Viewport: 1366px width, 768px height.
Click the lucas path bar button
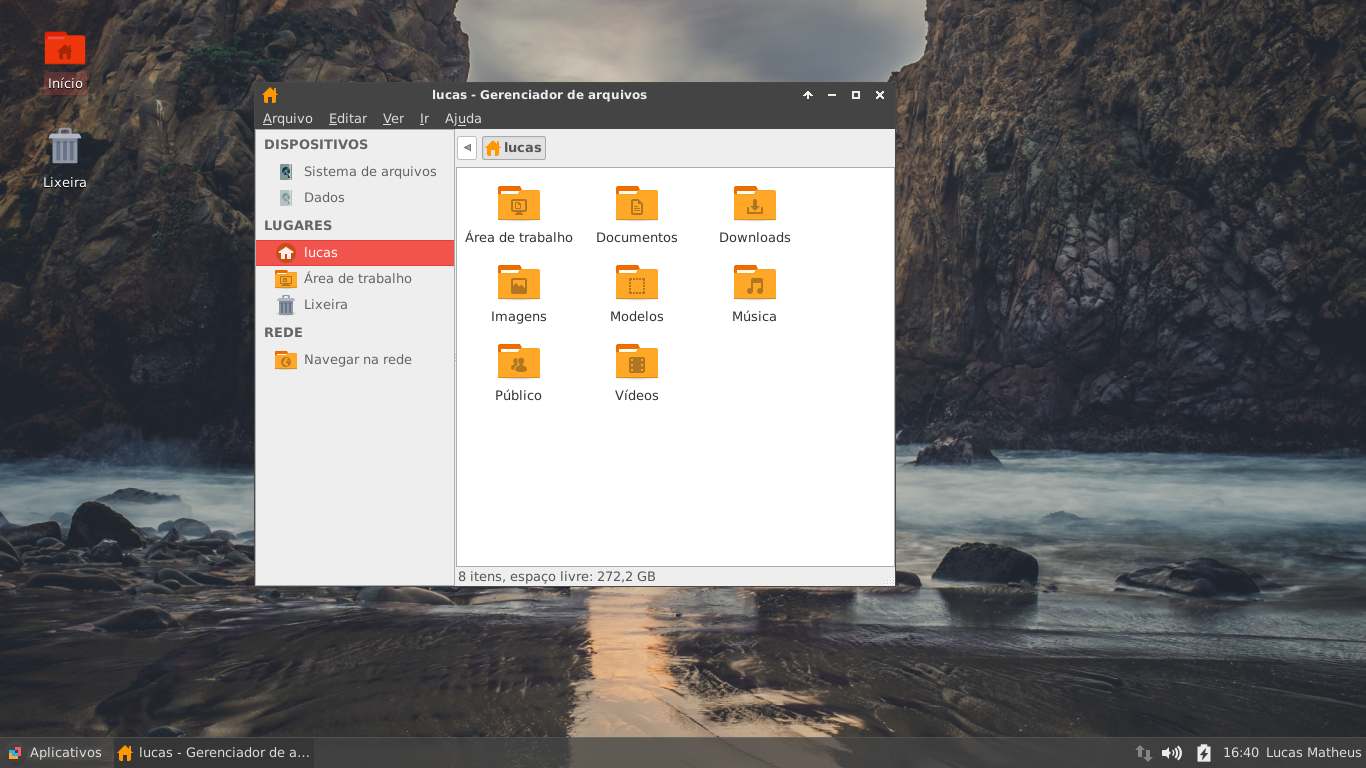click(514, 148)
